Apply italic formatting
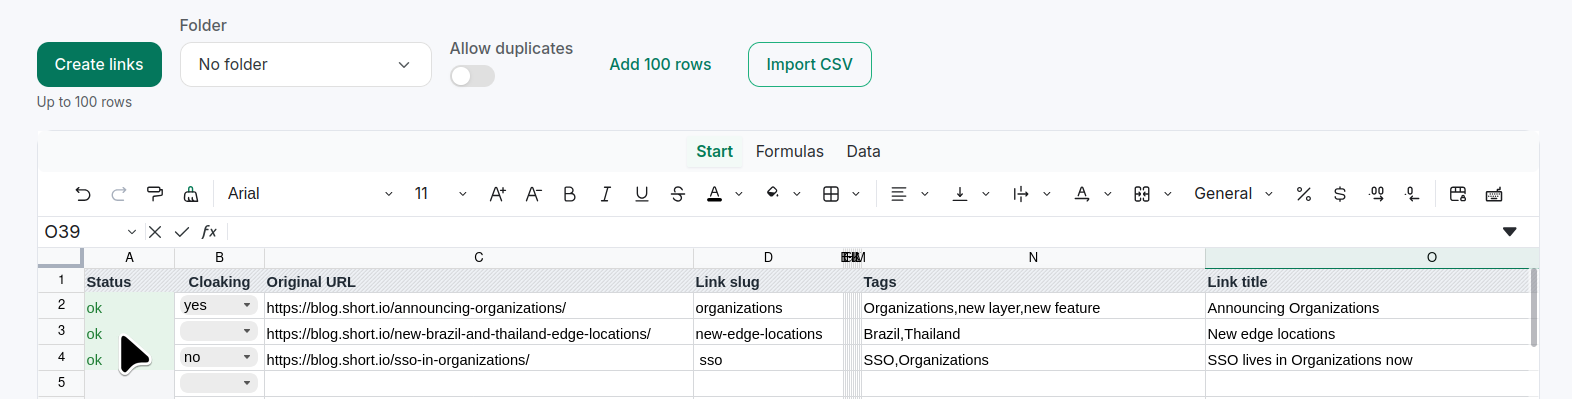1572x399 pixels. pos(605,194)
